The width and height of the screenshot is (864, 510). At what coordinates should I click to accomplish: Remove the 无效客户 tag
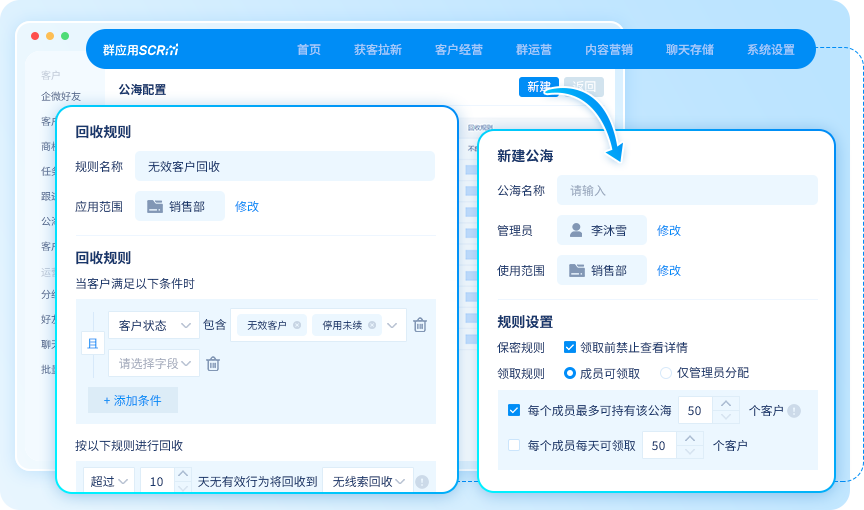tap(297, 325)
